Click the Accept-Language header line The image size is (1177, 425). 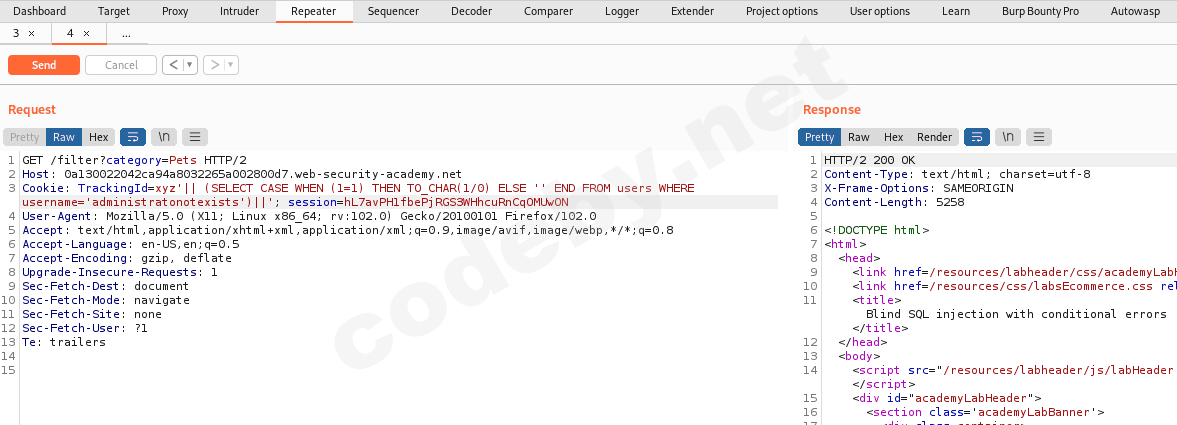pyautogui.click(x=131, y=244)
